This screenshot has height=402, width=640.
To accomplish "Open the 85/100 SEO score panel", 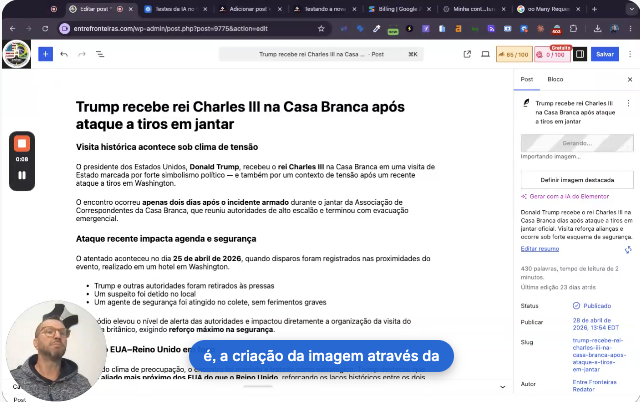I will (x=514, y=54).
